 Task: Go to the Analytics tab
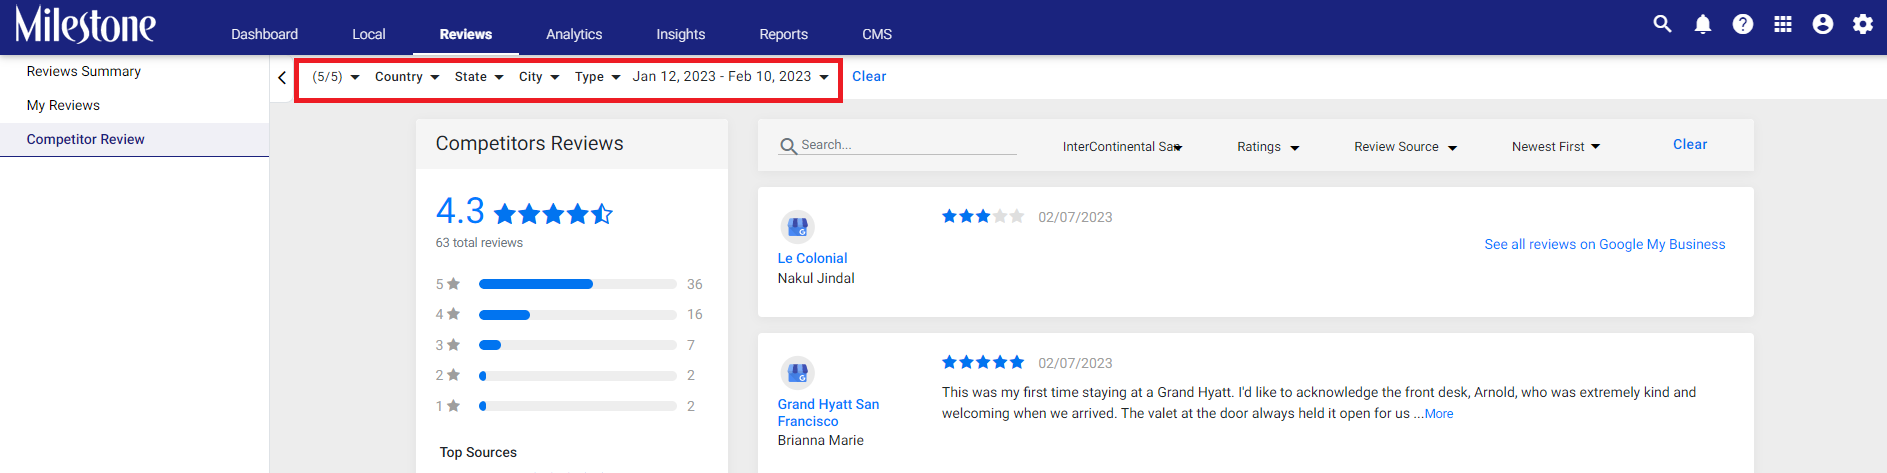click(x=574, y=34)
